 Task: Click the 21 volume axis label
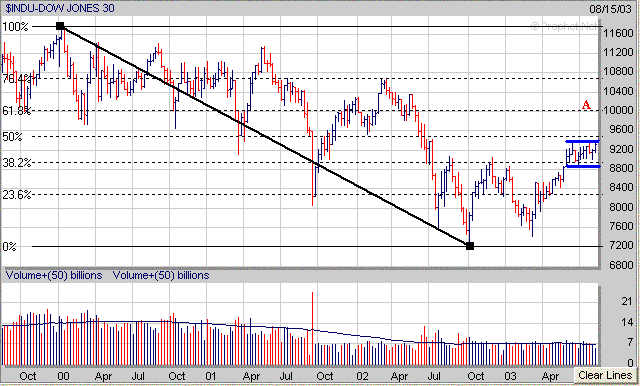tap(627, 301)
